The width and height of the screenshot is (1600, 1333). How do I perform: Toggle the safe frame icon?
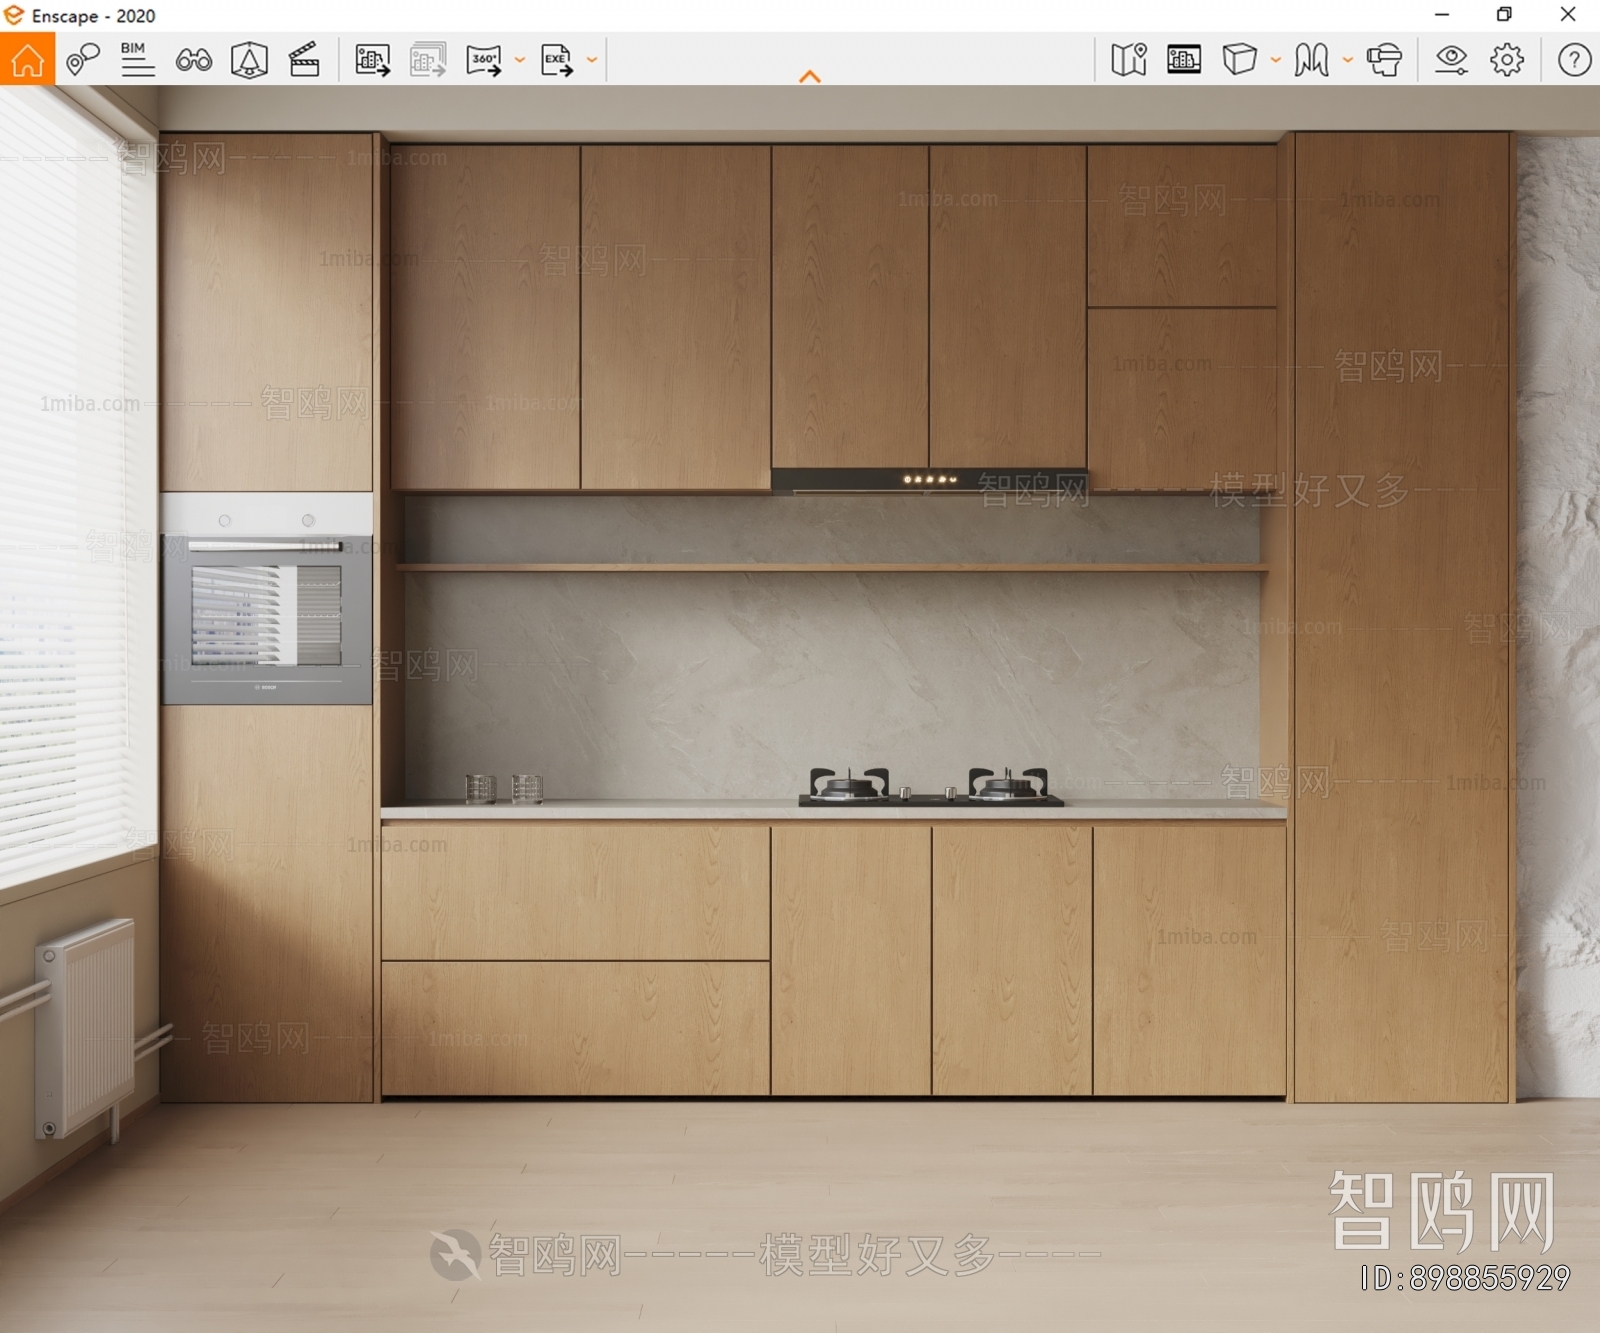[x=249, y=60]
